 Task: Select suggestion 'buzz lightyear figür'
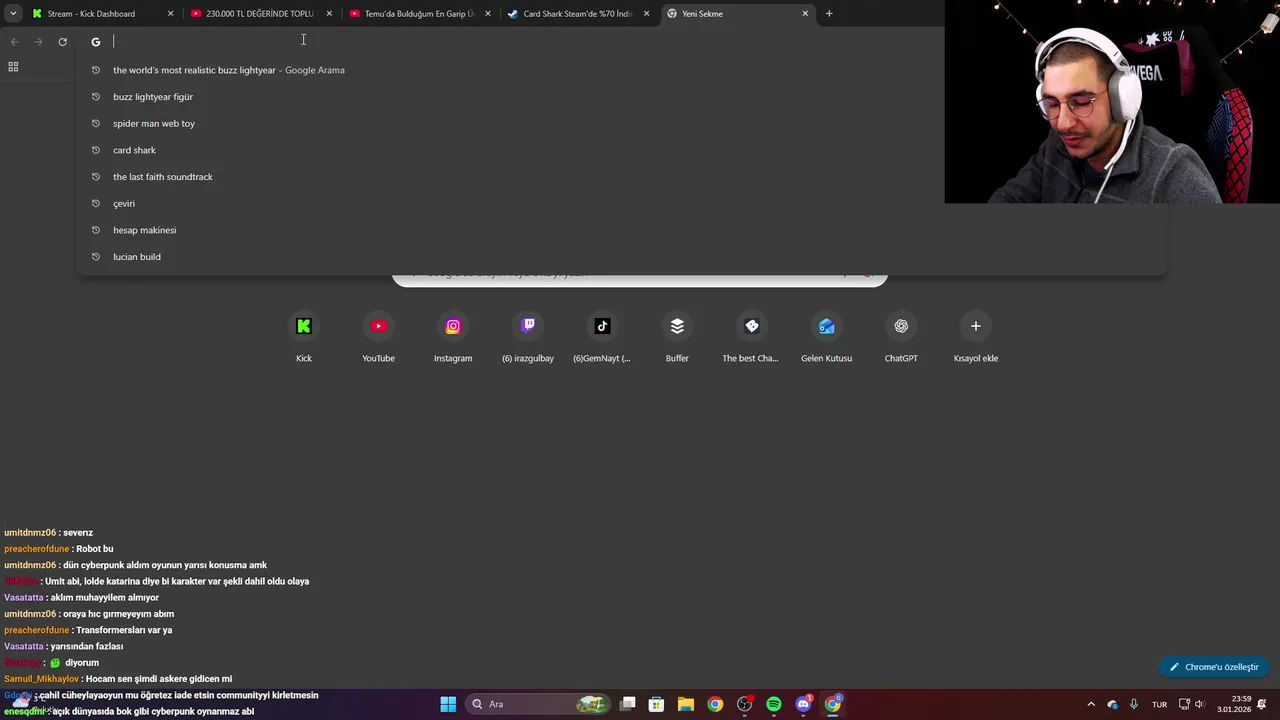coord(620,97)
